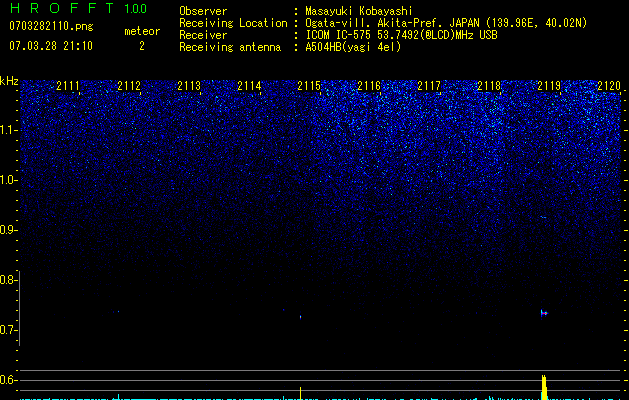Click the 1.1 kHz frequency label
The height and width of the screenshot is (400, 629).
click(8, 130)
